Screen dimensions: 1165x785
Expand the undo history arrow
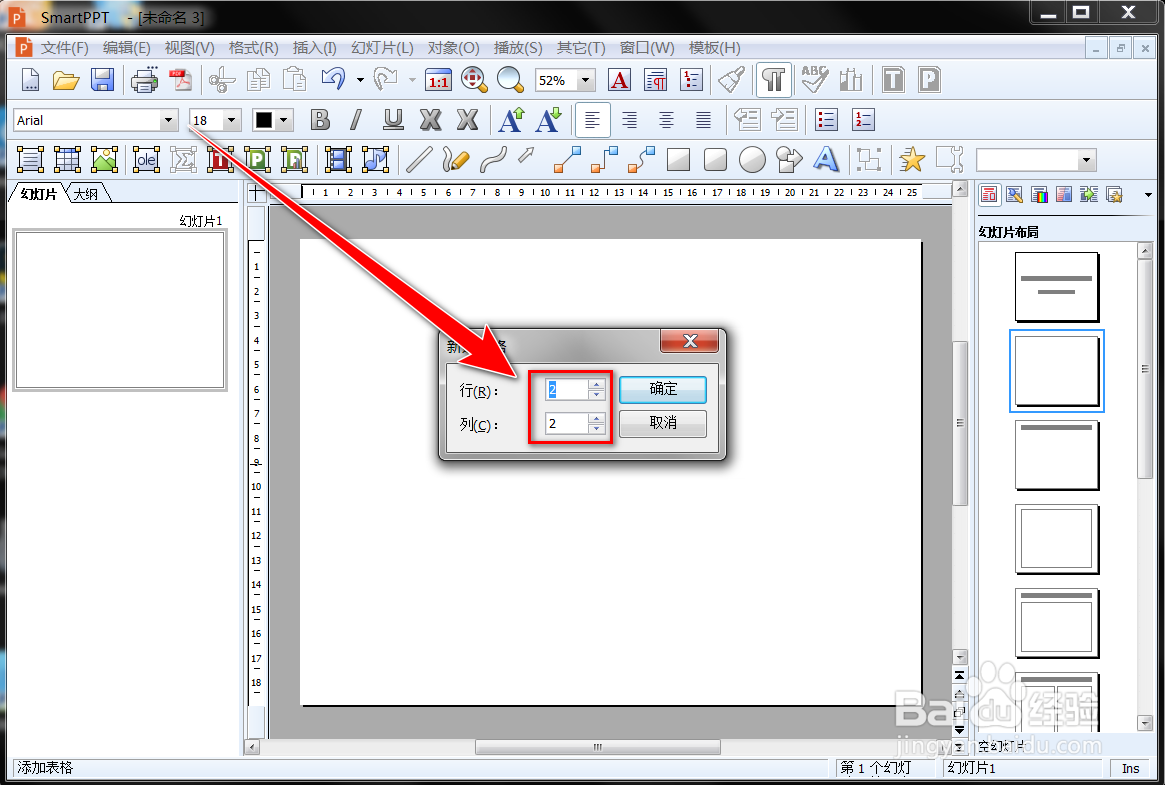[360, 80]
